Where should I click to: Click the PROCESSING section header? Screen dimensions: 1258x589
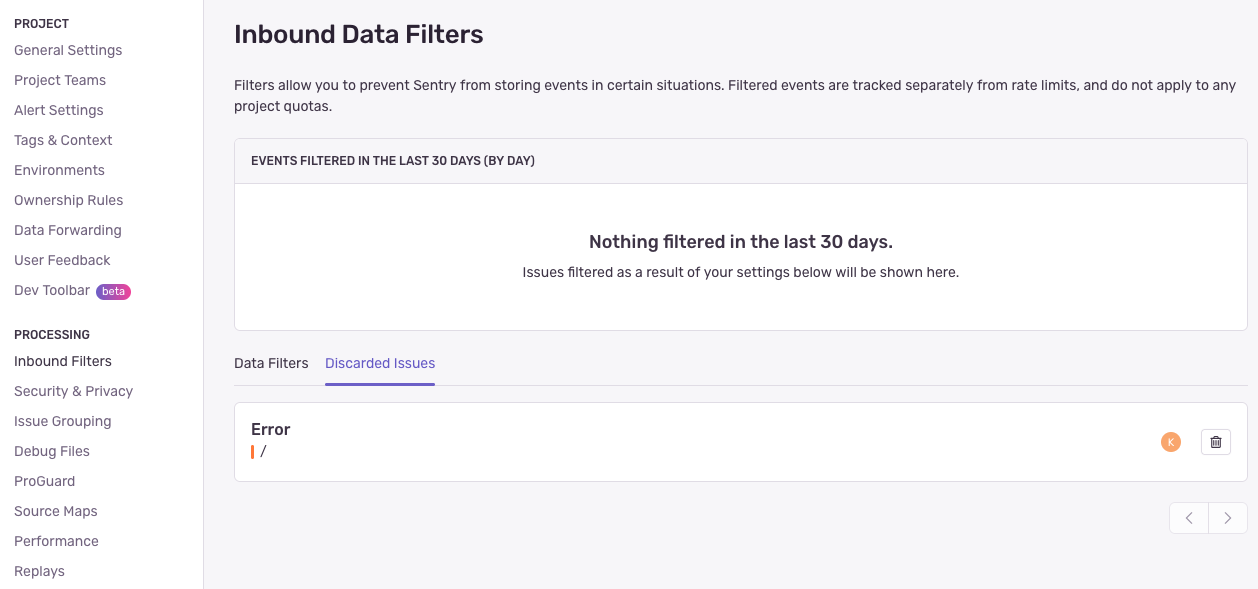(52, 335)
